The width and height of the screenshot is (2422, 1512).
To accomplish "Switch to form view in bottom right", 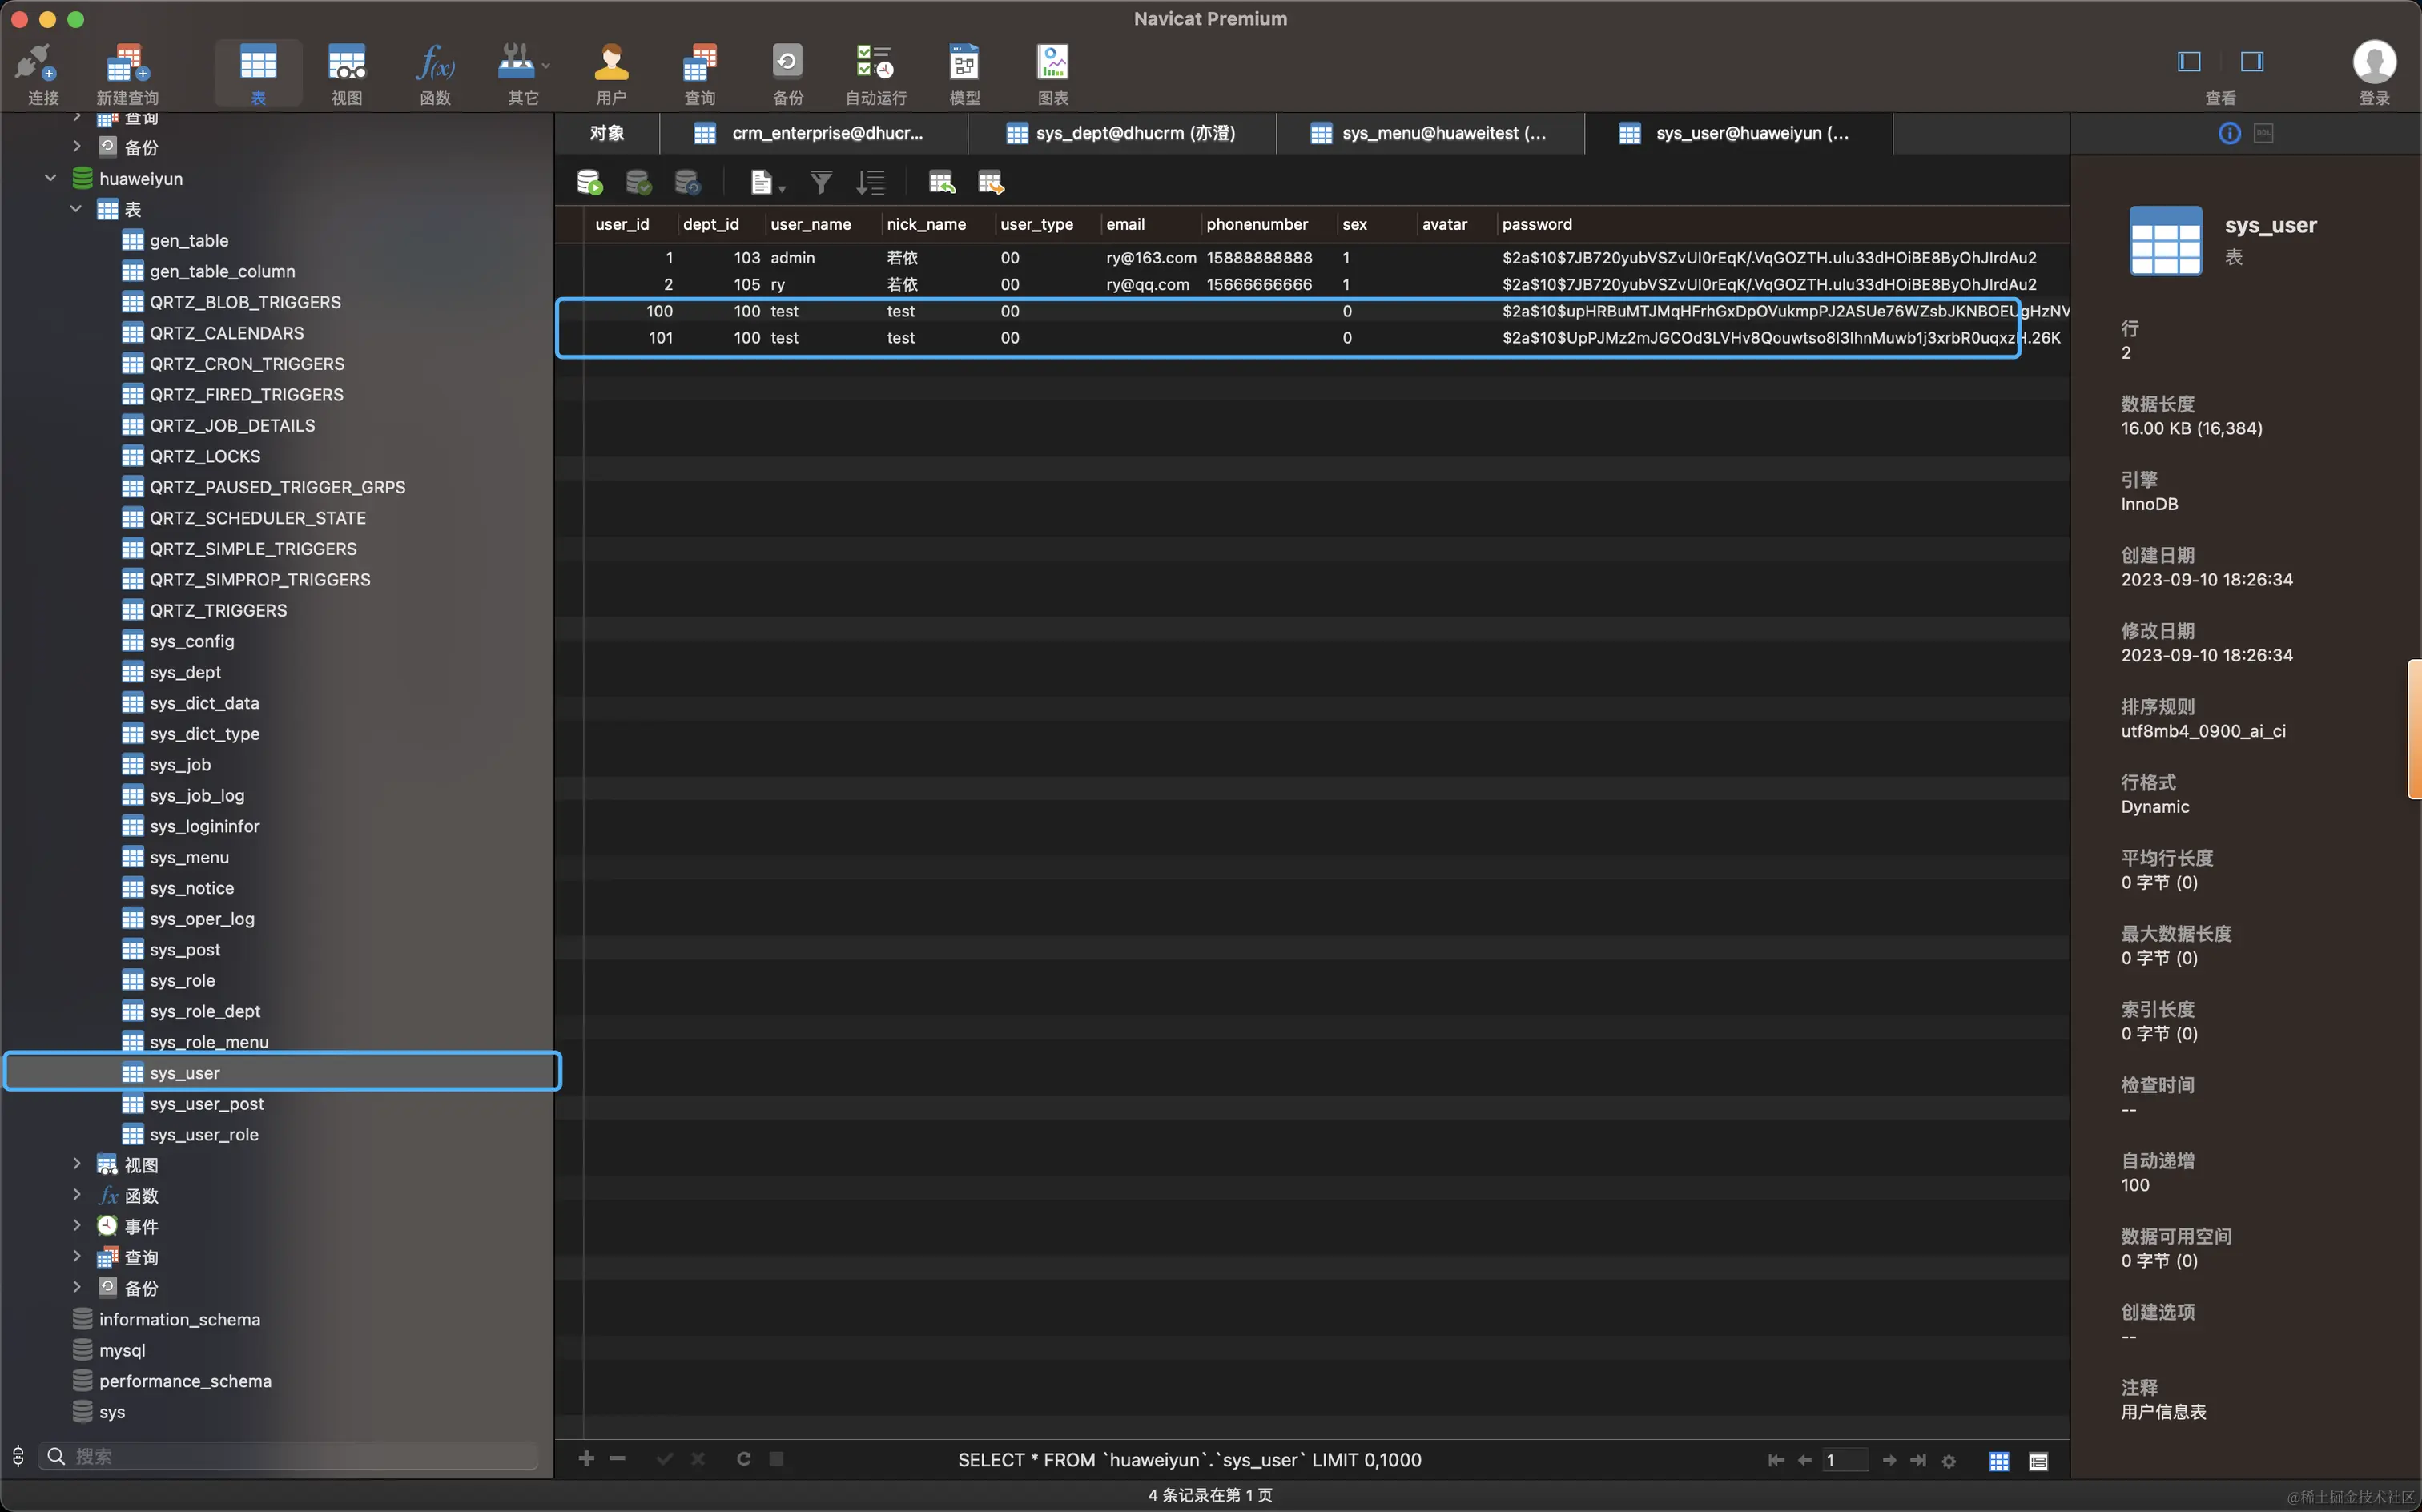I will [2038, 1461].
